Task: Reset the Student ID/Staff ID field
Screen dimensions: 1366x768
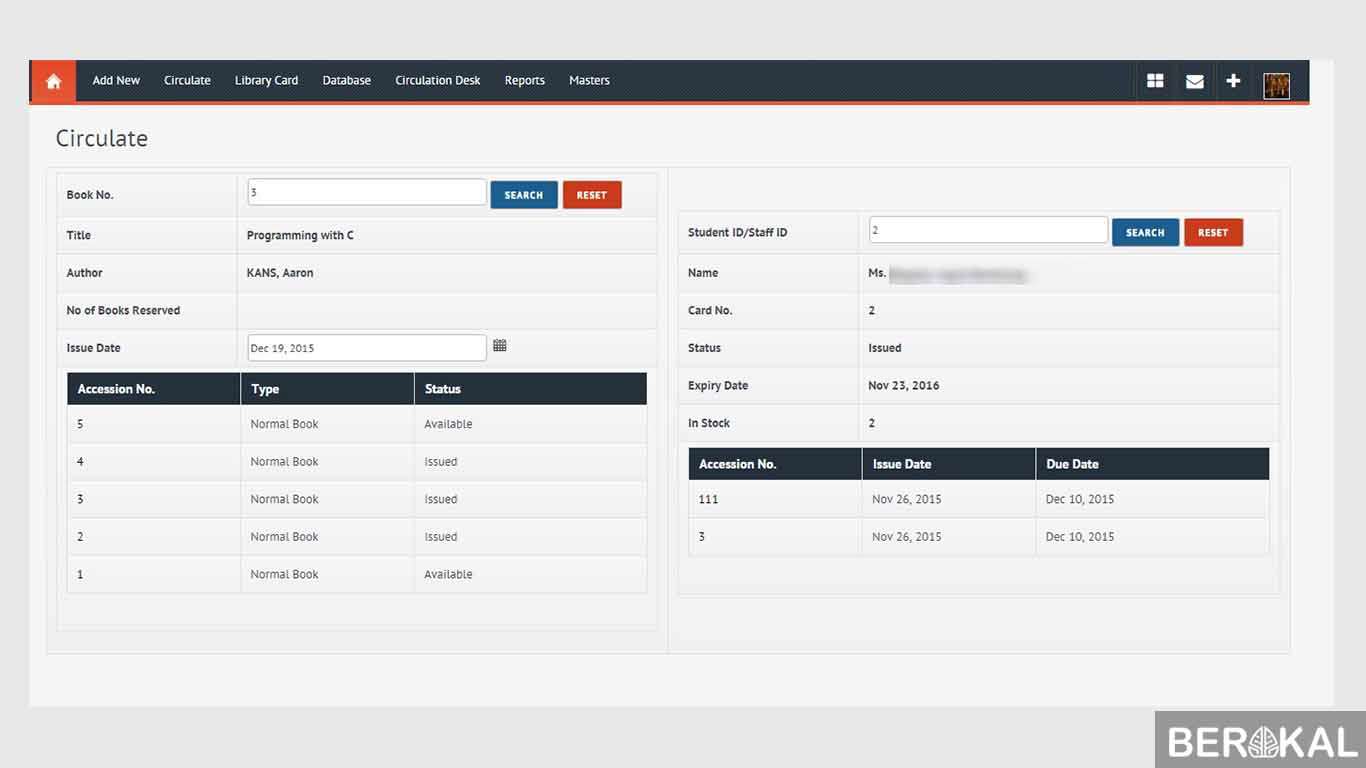Action: [x=1213, y=233]
